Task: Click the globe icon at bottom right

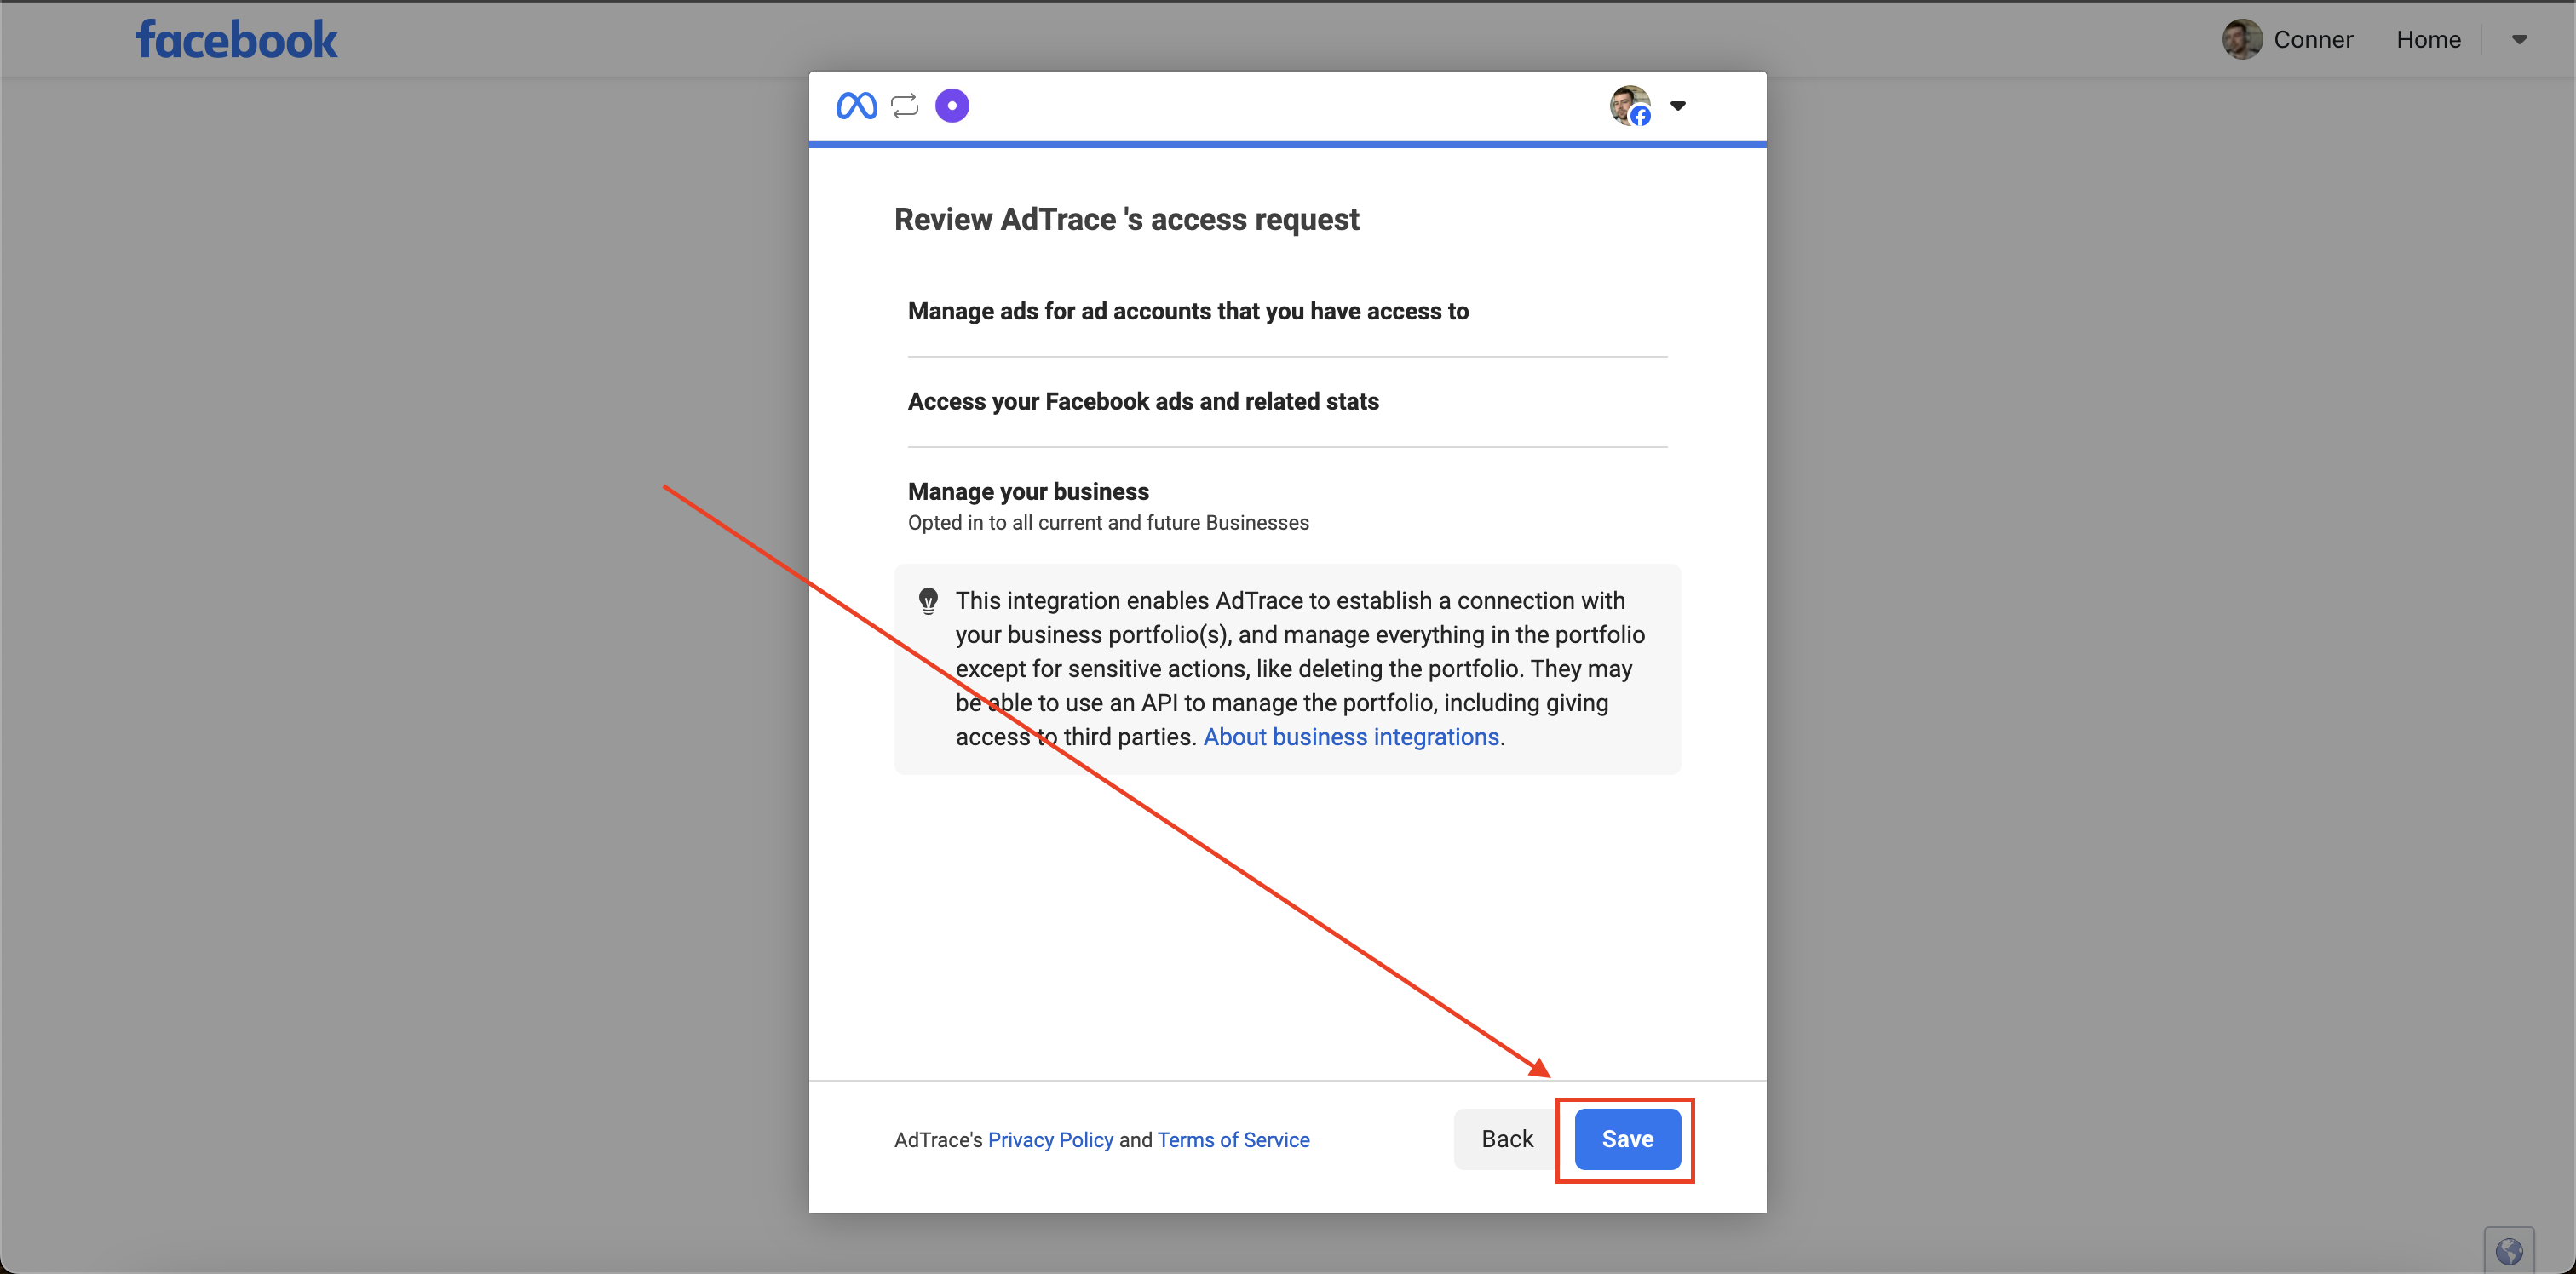Action: 2508,1250
